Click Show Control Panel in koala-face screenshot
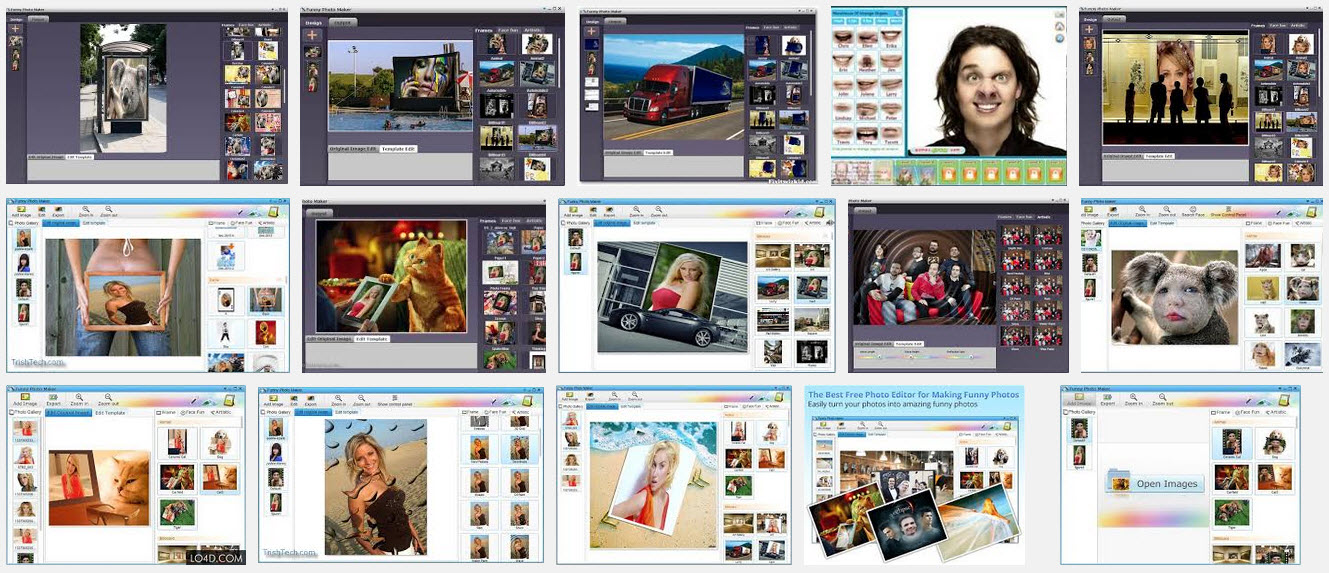 click(1229, 212)
